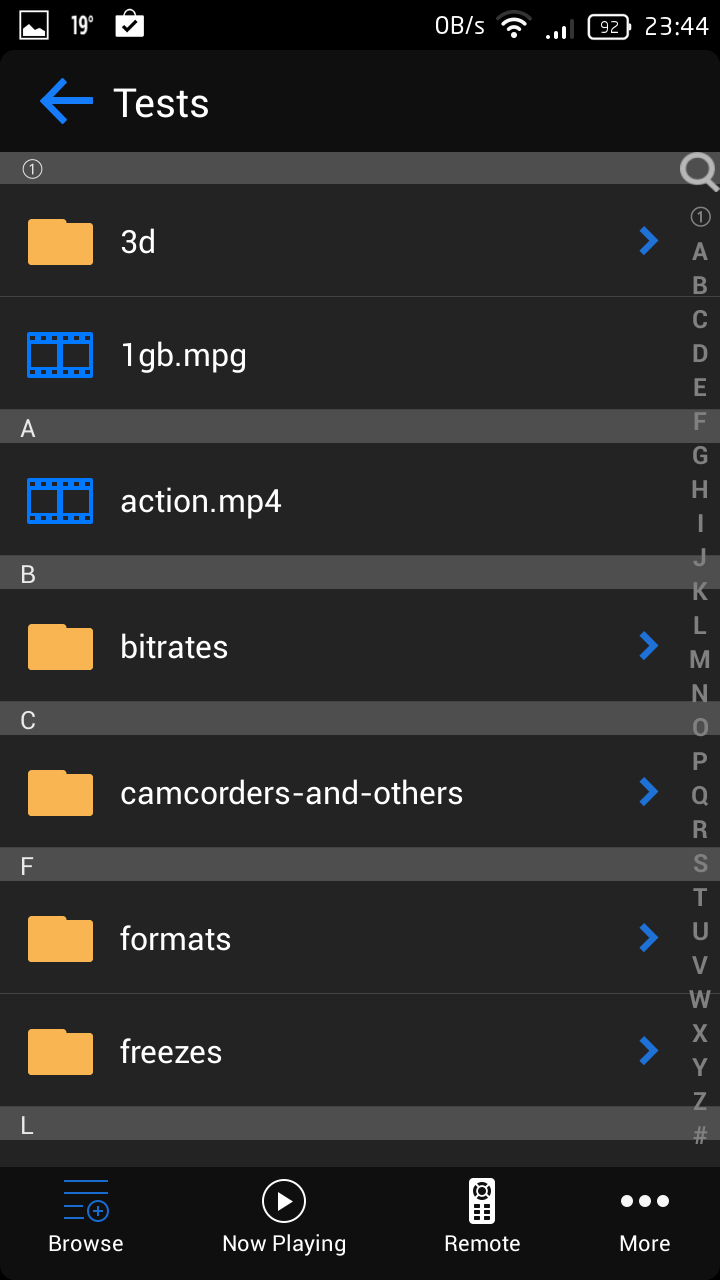Jump to letter M in index
This screenshot has height=1280, width=720.
click(700, 660)
